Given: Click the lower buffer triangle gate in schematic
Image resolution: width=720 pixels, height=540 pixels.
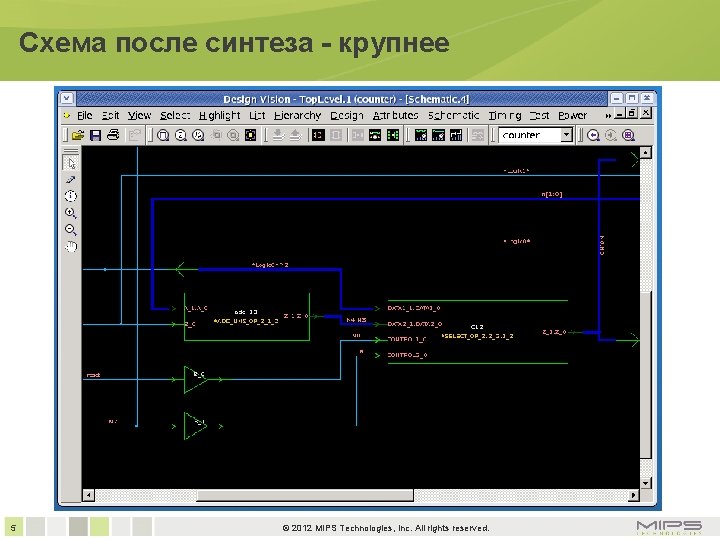Looking at the screenshot, I should 196,426.
